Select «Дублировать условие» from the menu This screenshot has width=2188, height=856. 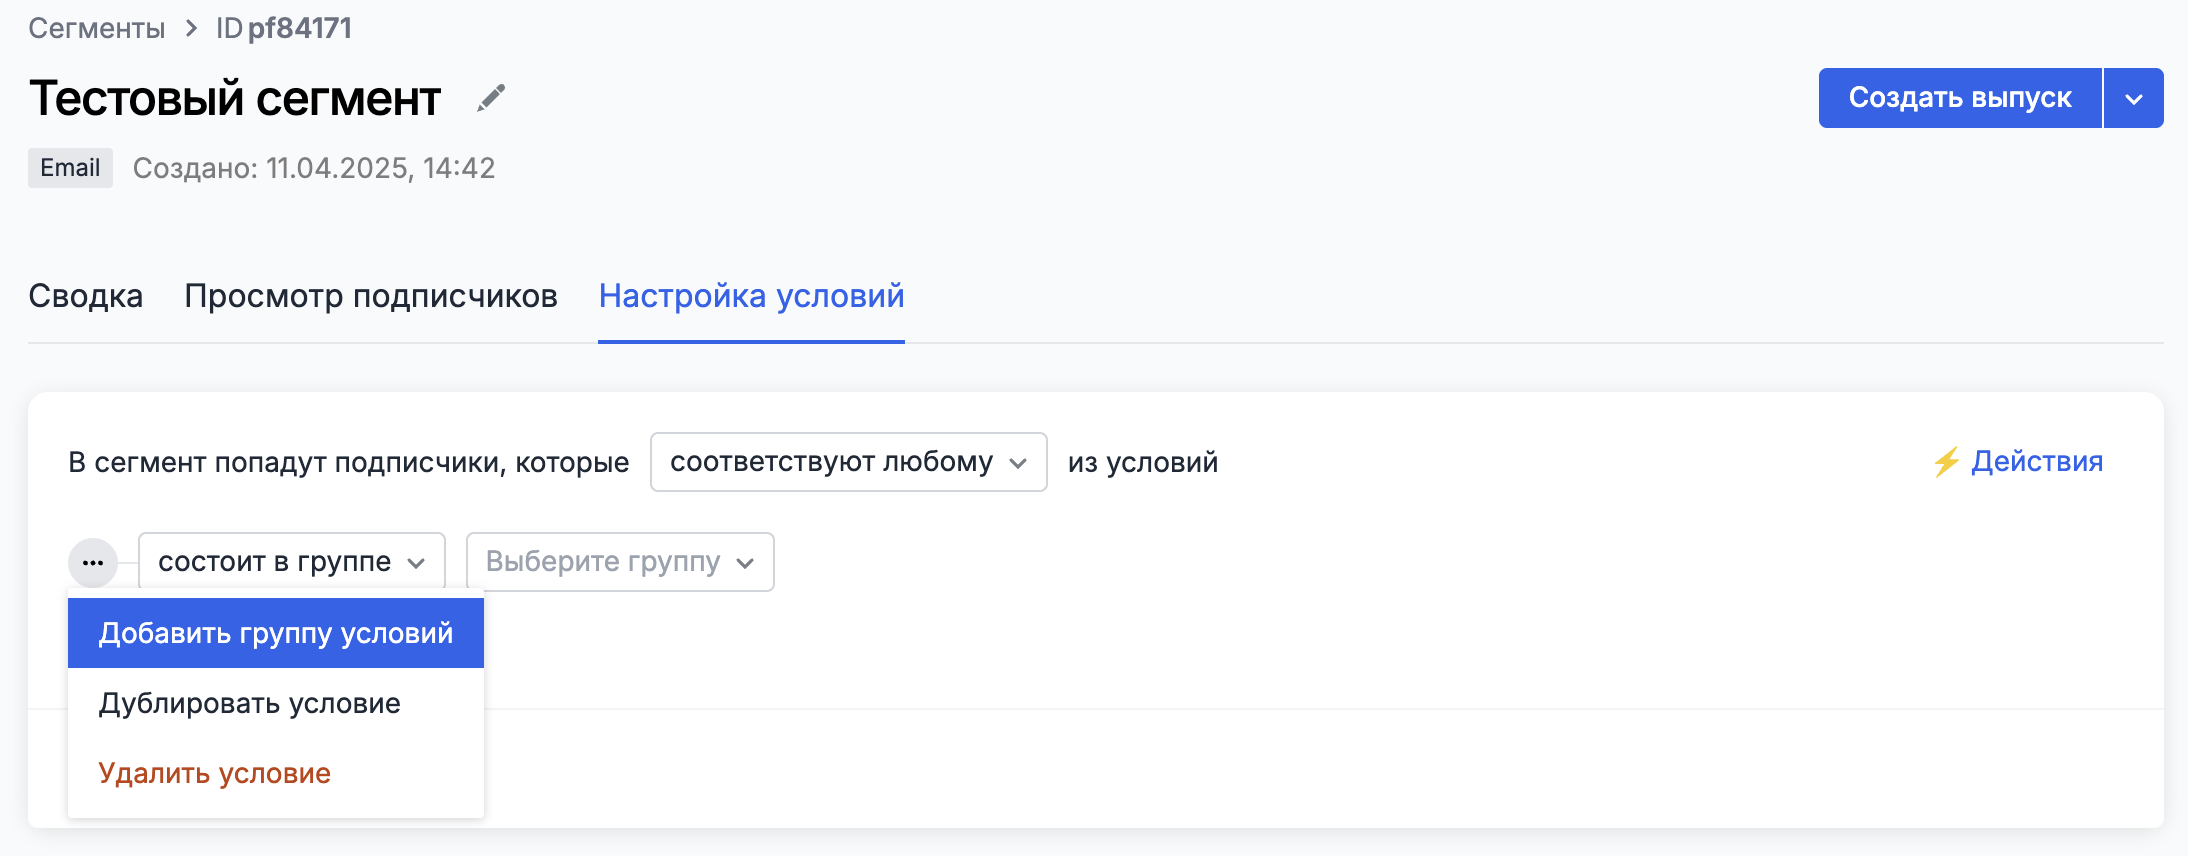[x=249, y=703]
